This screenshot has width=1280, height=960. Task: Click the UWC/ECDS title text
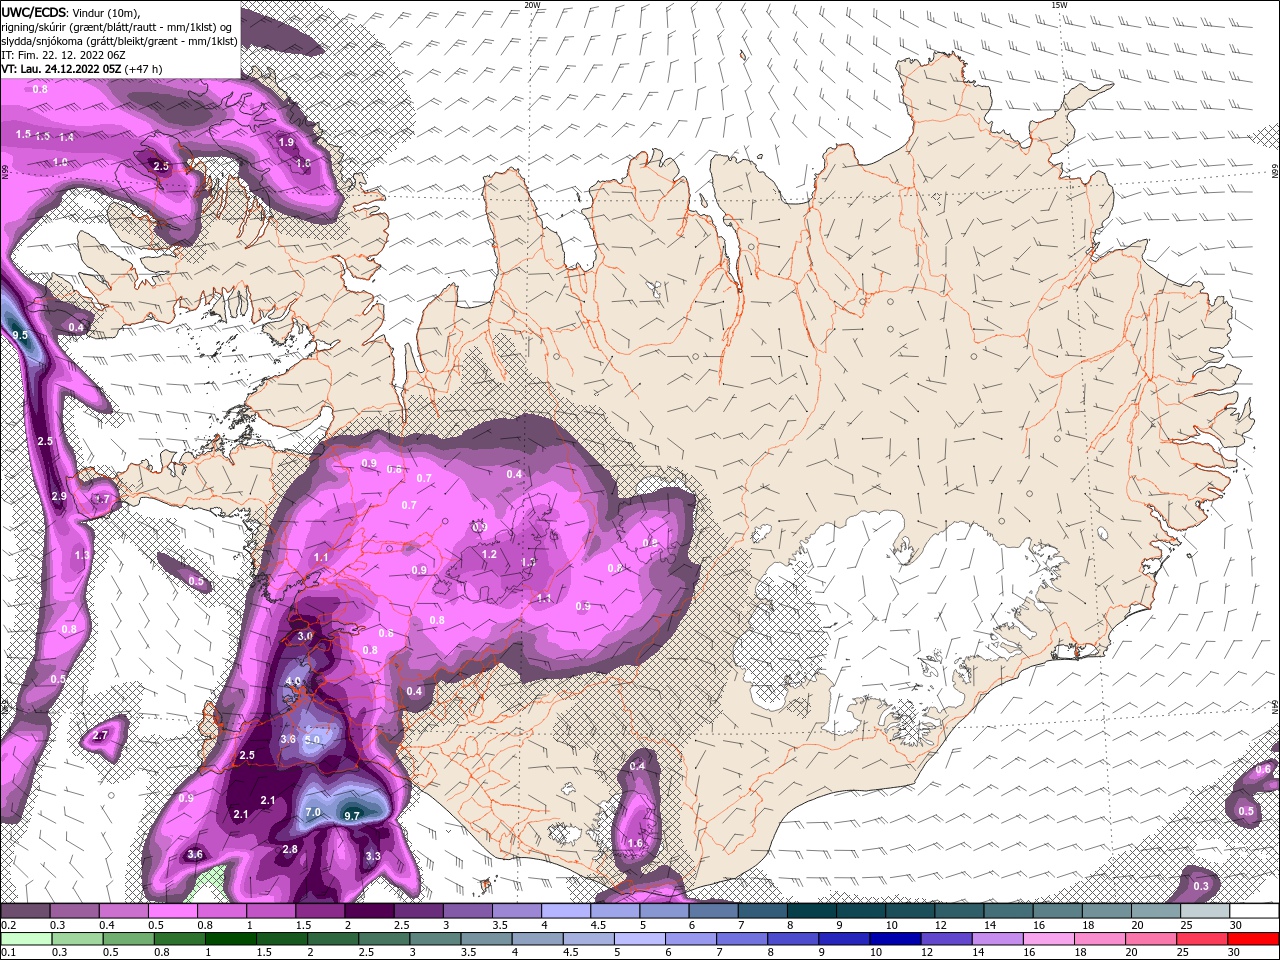pyautogui.click(x=34, y=11)
